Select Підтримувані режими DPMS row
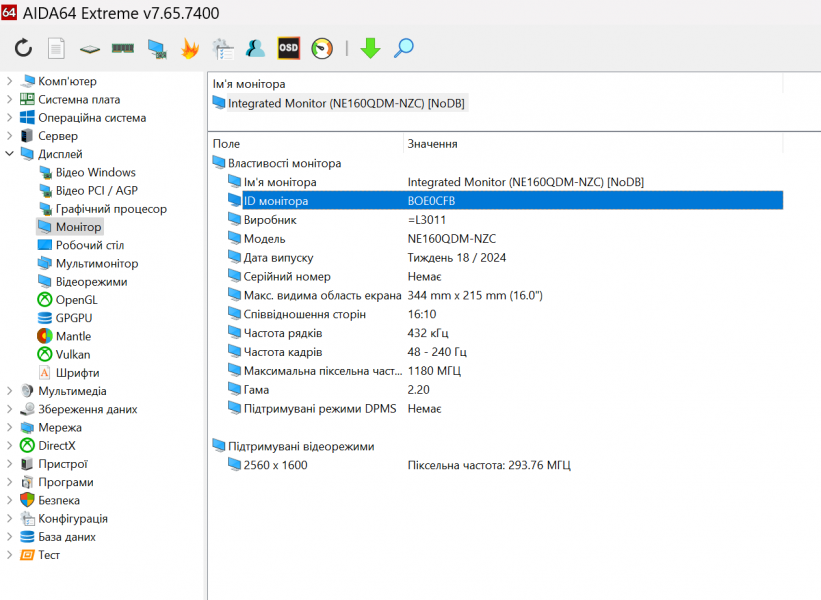 click(x=505, y=408)
